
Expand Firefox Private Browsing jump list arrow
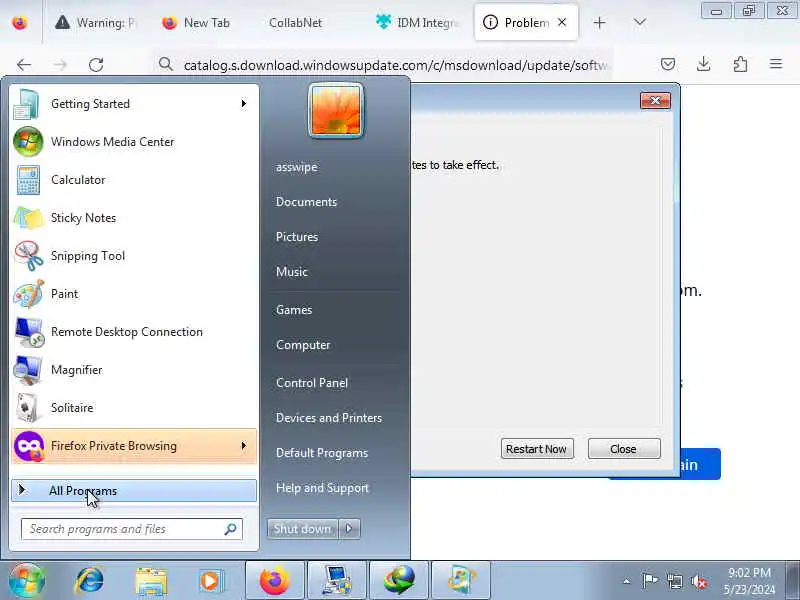point(244,446)
